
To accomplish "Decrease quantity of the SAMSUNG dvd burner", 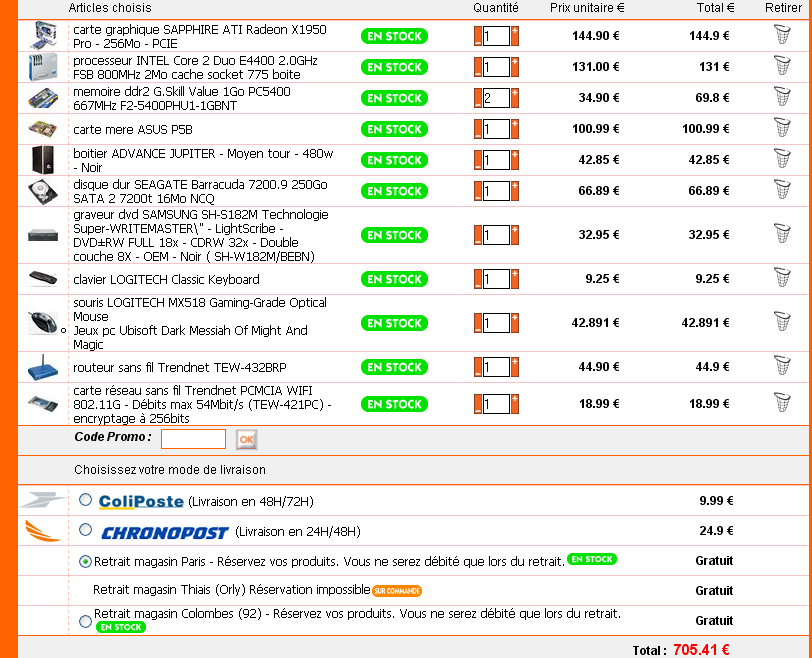I will tap(478, 236).
